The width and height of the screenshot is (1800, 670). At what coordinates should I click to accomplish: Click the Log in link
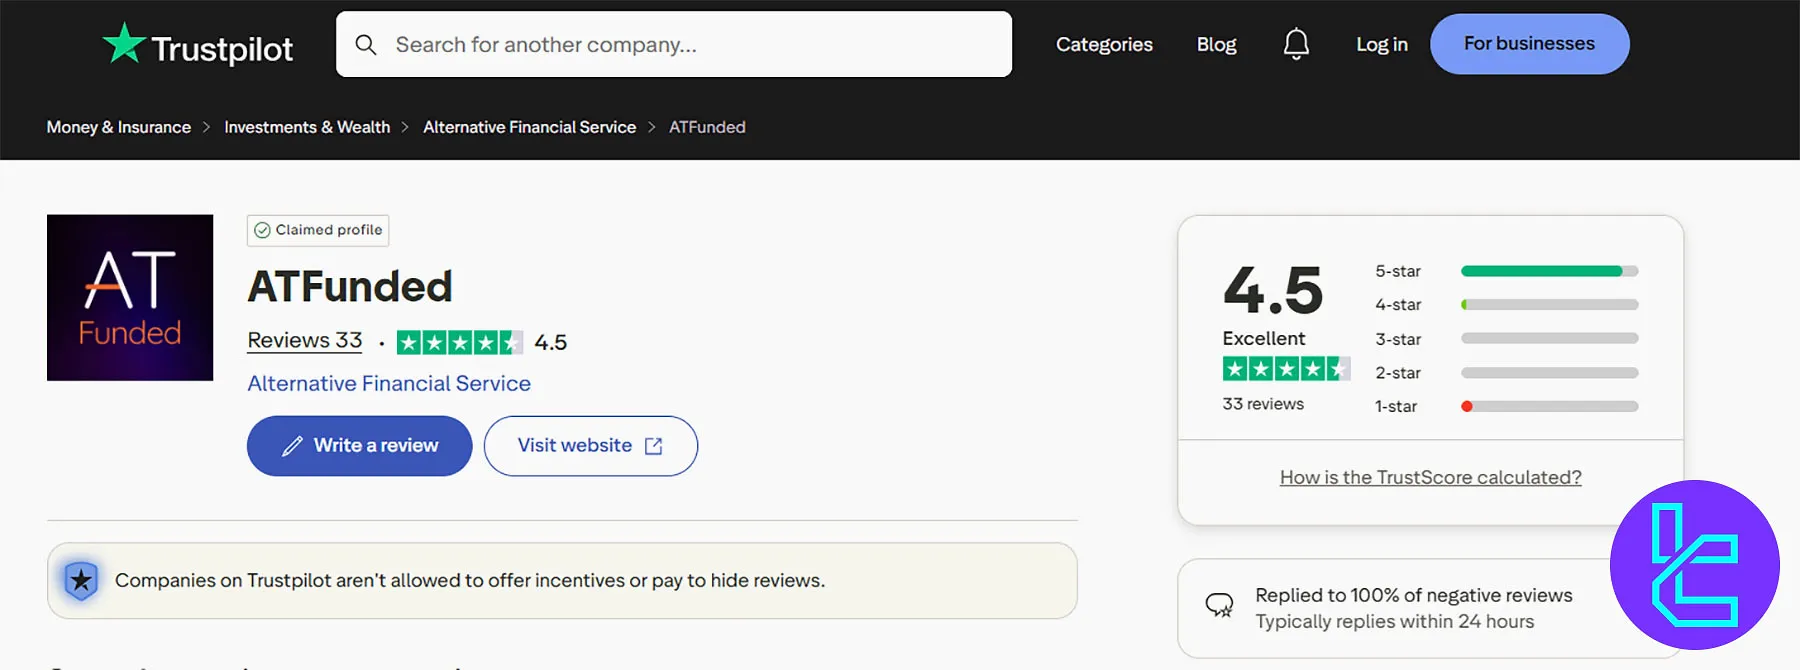coord(1381,44)
